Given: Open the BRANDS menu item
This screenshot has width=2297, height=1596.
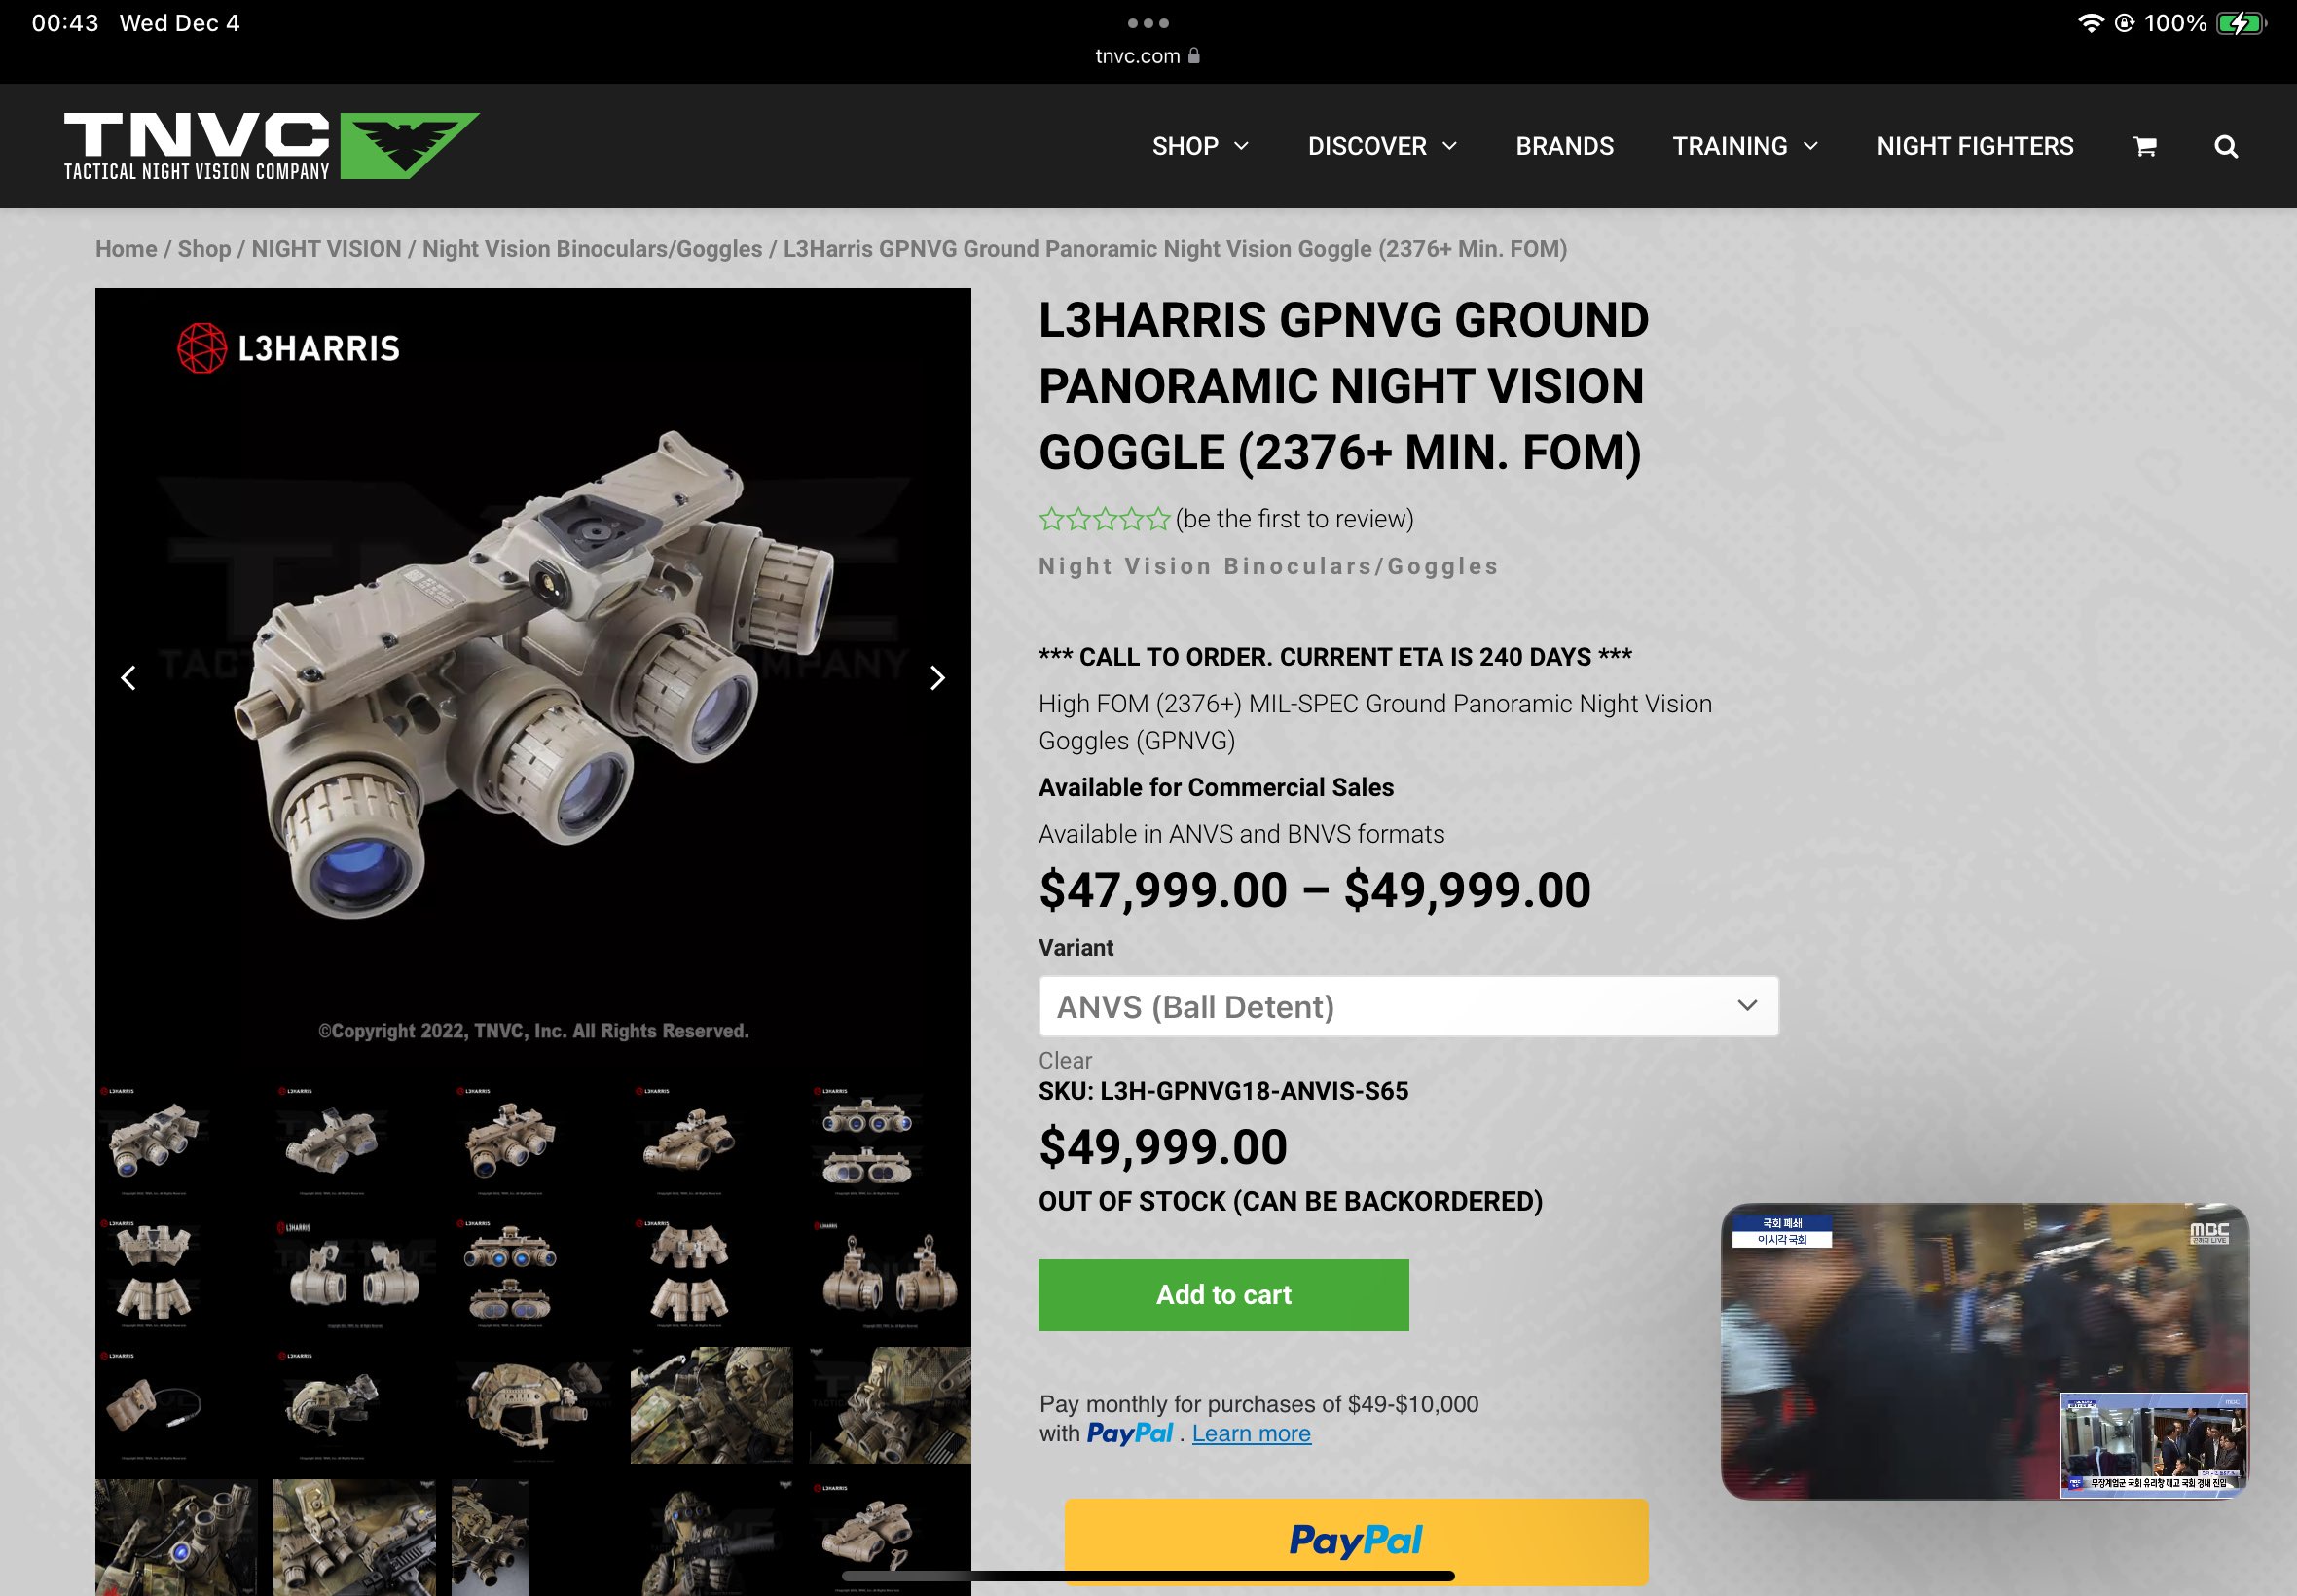Looking at the screenshot, I should 1565,146.
